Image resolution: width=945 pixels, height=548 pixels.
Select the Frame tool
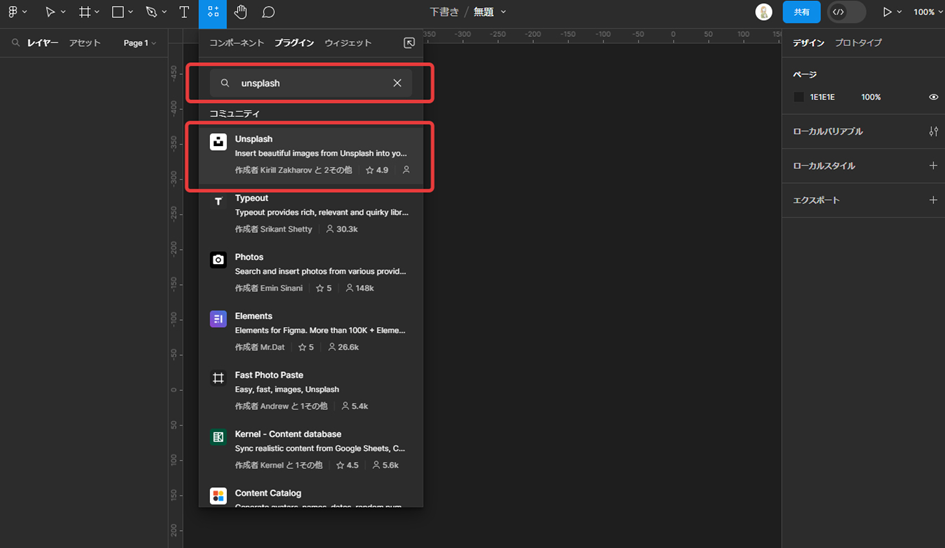(x=85, y=12)
